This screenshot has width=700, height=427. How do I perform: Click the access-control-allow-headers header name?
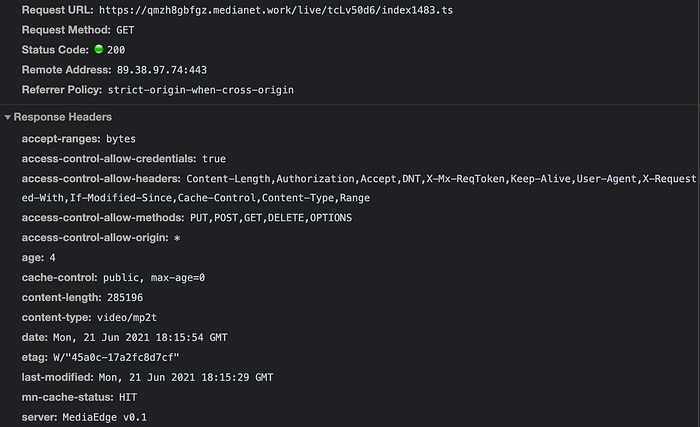[101, 179]
